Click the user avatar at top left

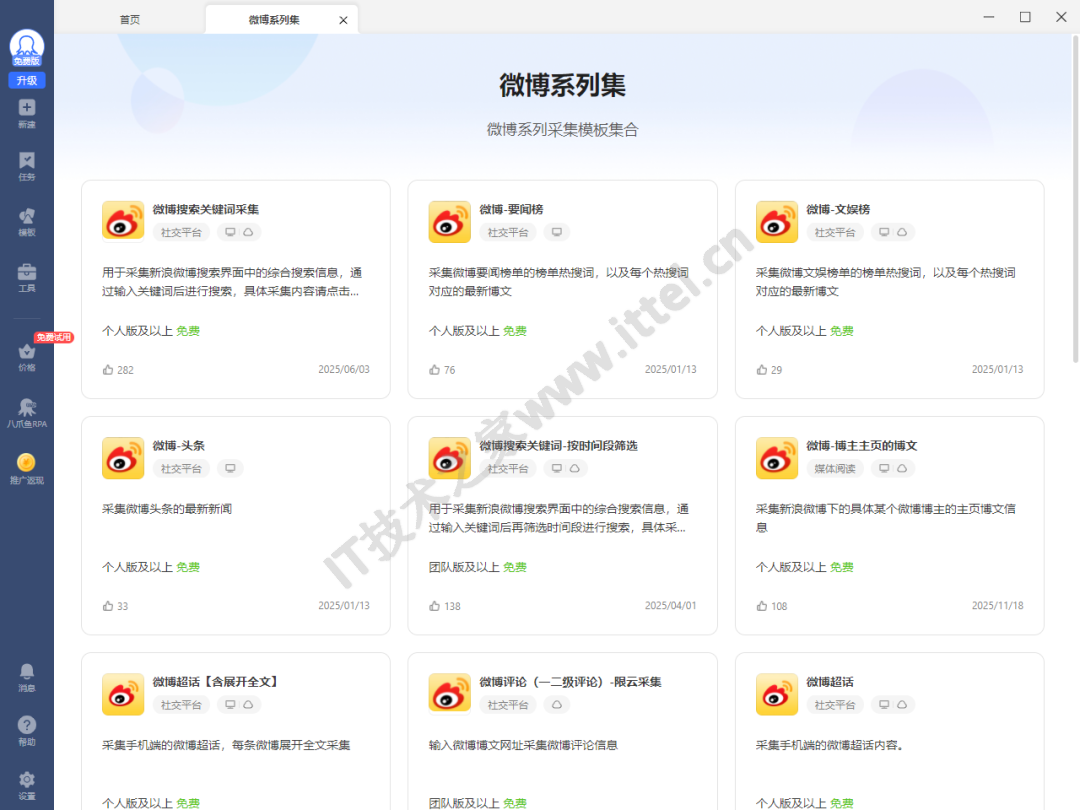(27, 45)
